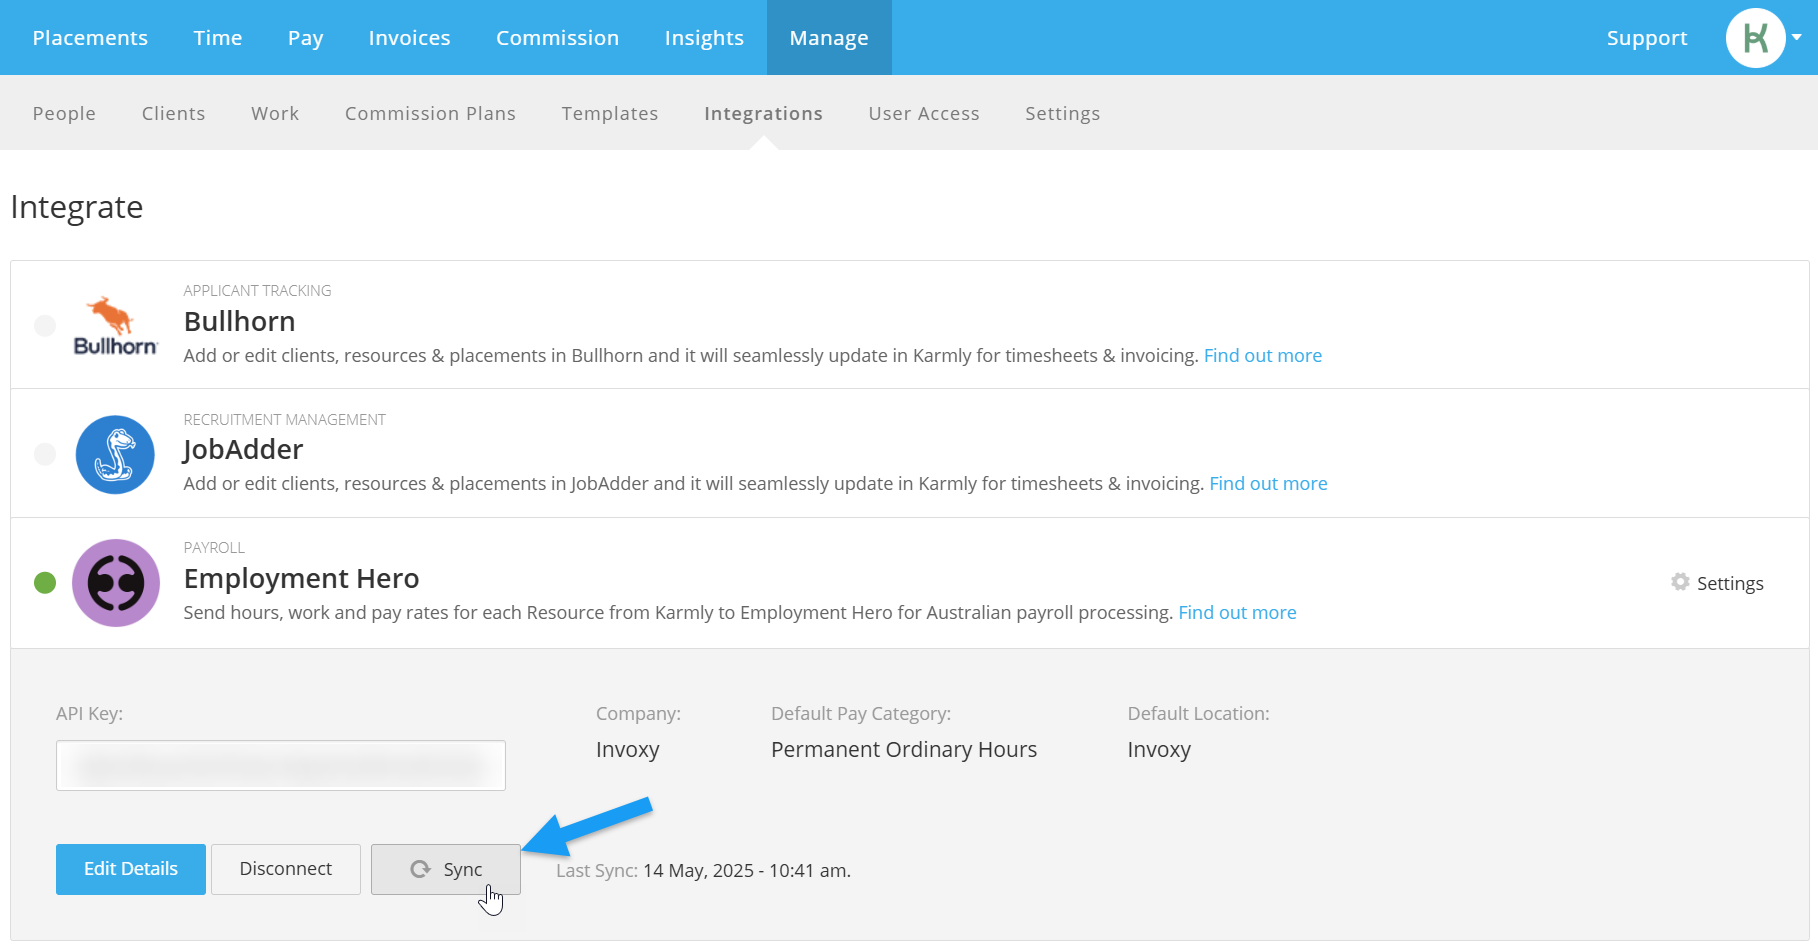Click the Default Location value Invoxy
1818x949 pixels.
pos(1159,749)
